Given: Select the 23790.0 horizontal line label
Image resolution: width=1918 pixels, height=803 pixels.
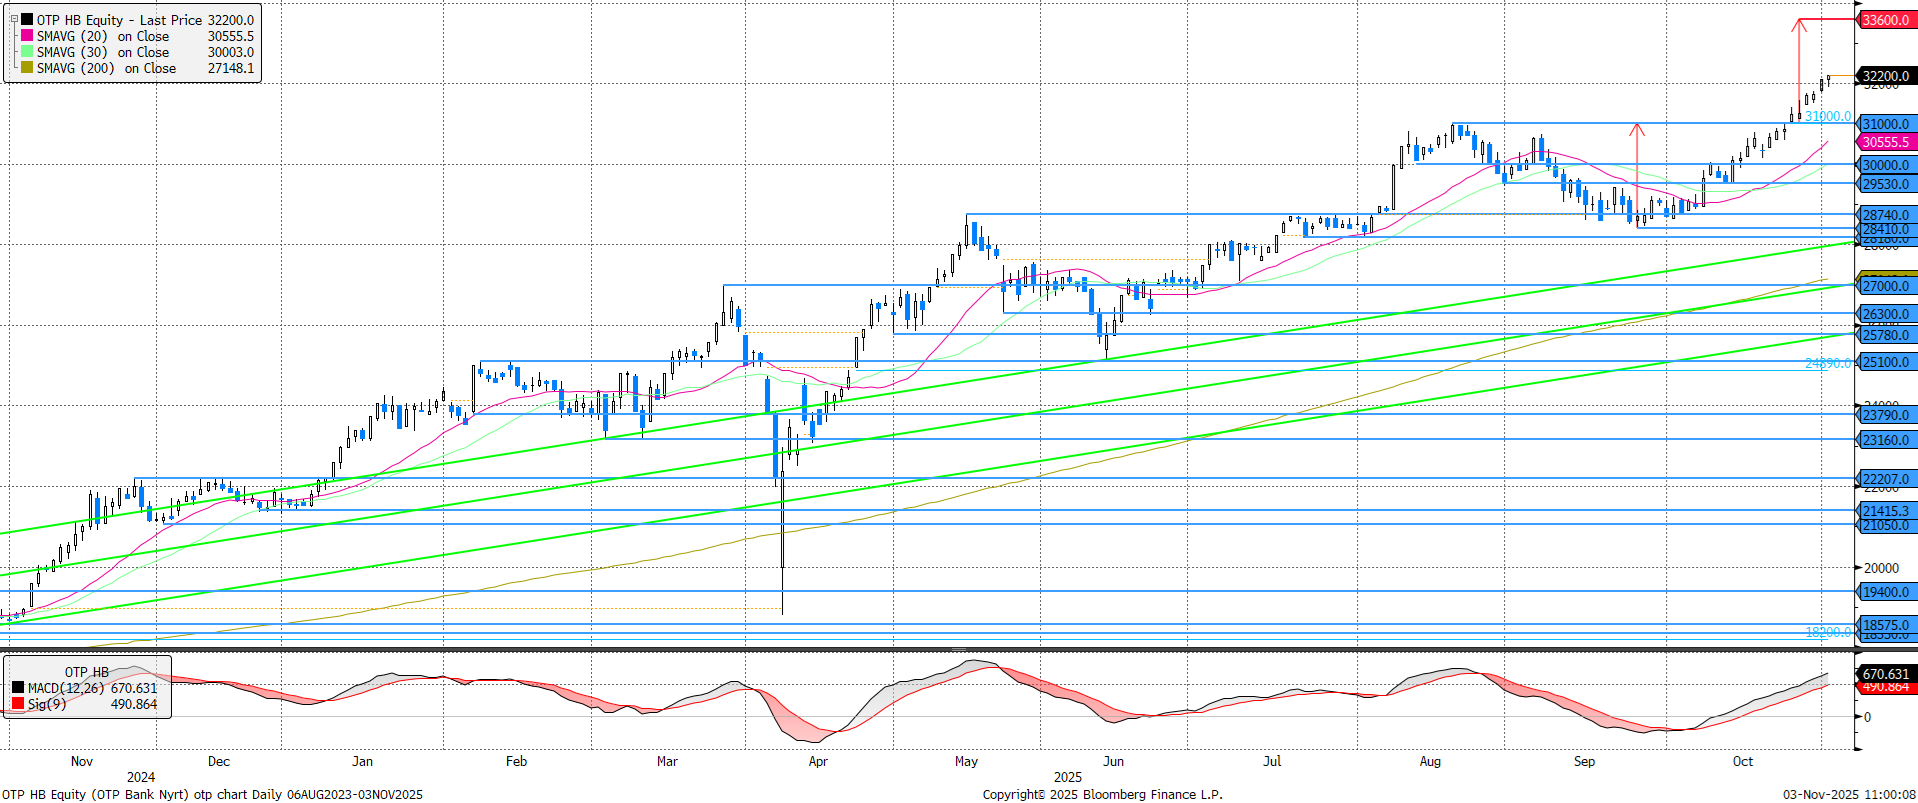Looking at the screenshot, I should 1885,415.
